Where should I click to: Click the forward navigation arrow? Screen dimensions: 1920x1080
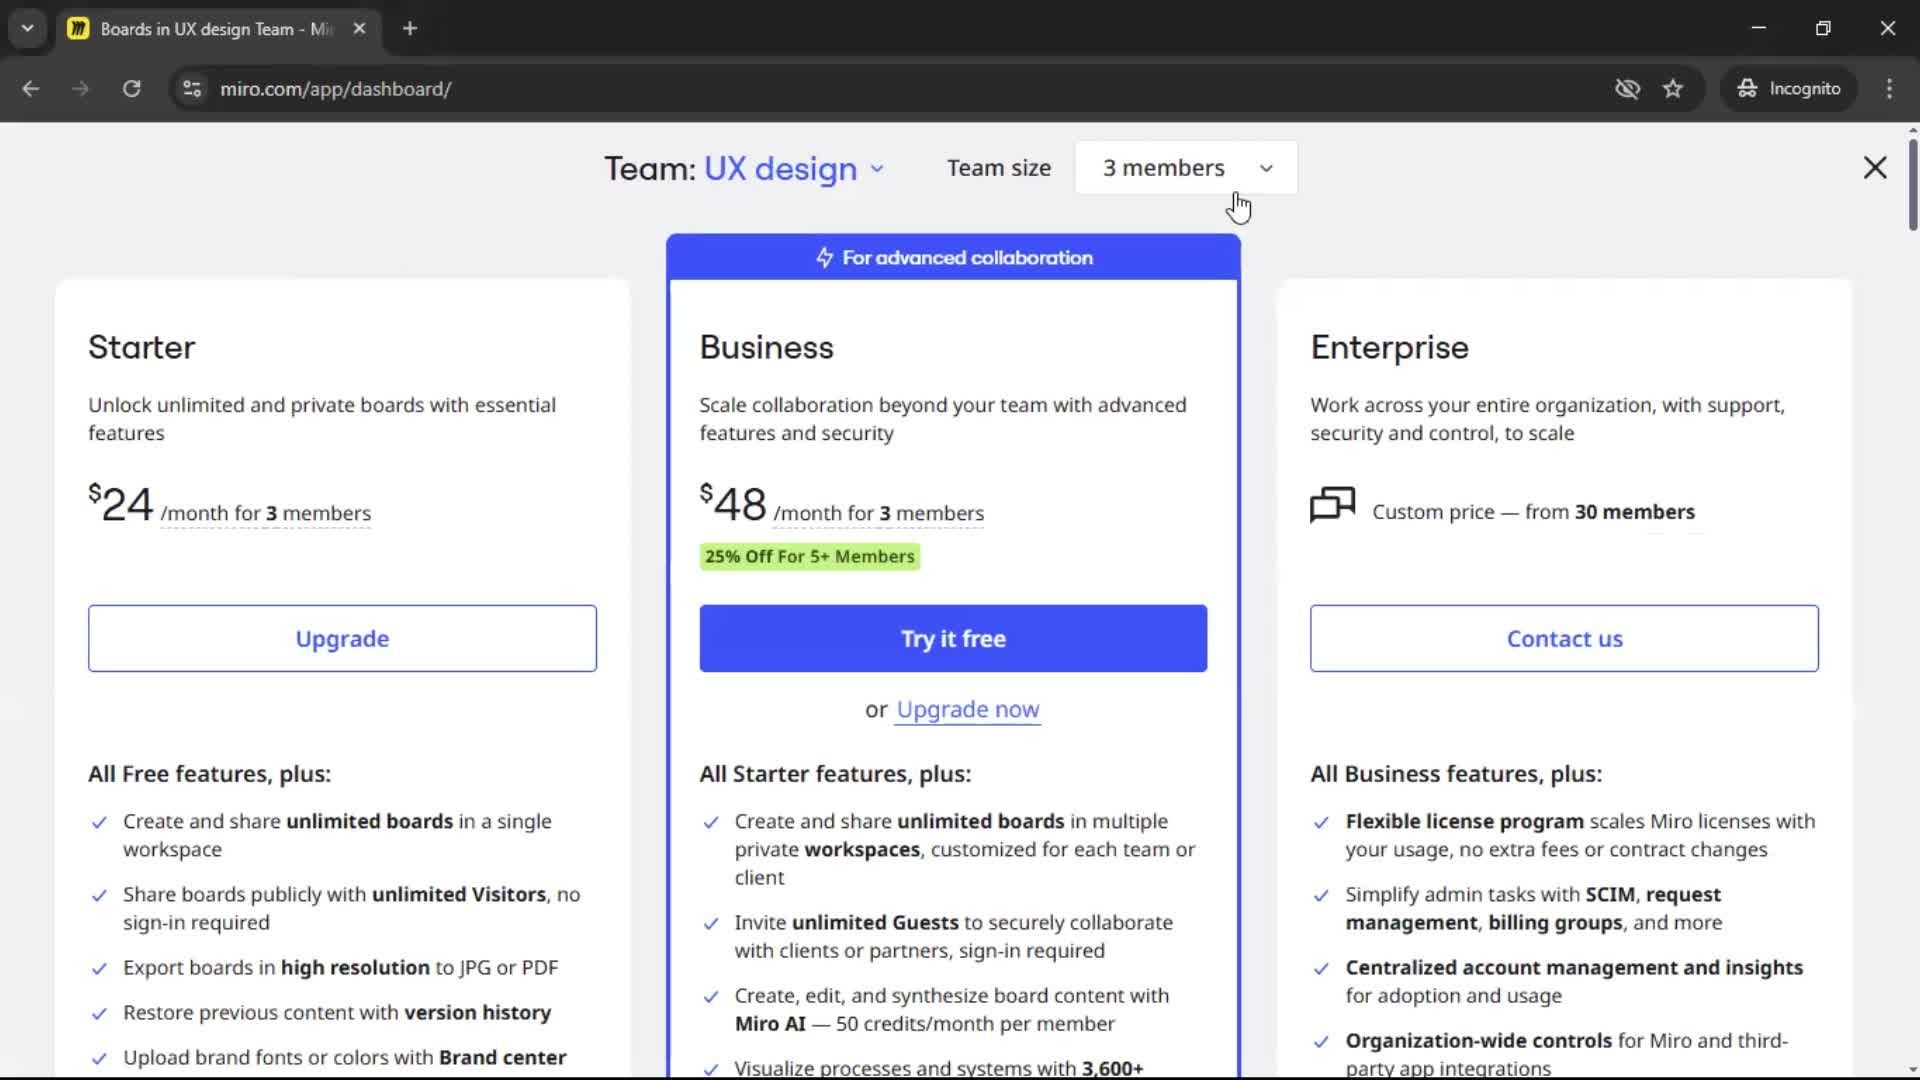pos(81,89)
